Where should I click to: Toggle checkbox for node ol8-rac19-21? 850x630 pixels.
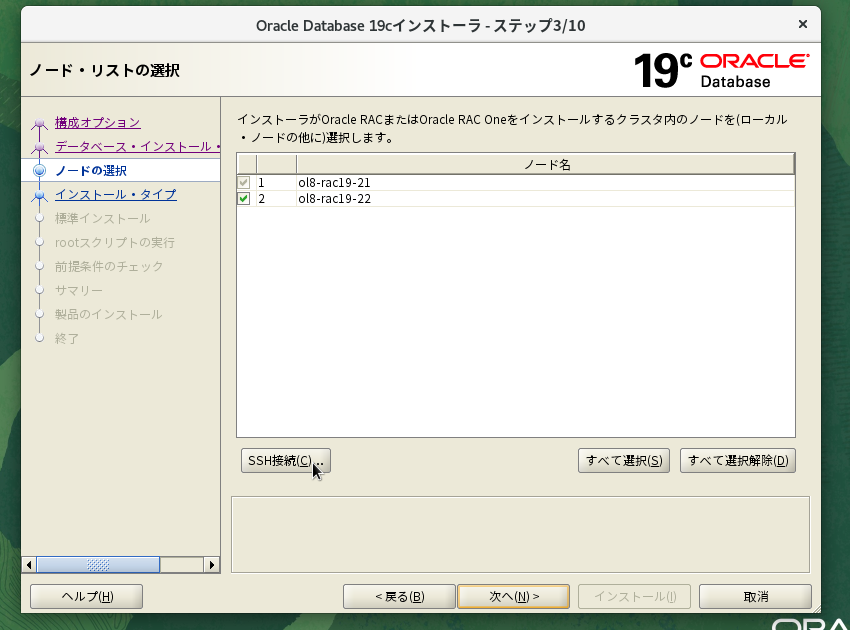pos(244,183)
